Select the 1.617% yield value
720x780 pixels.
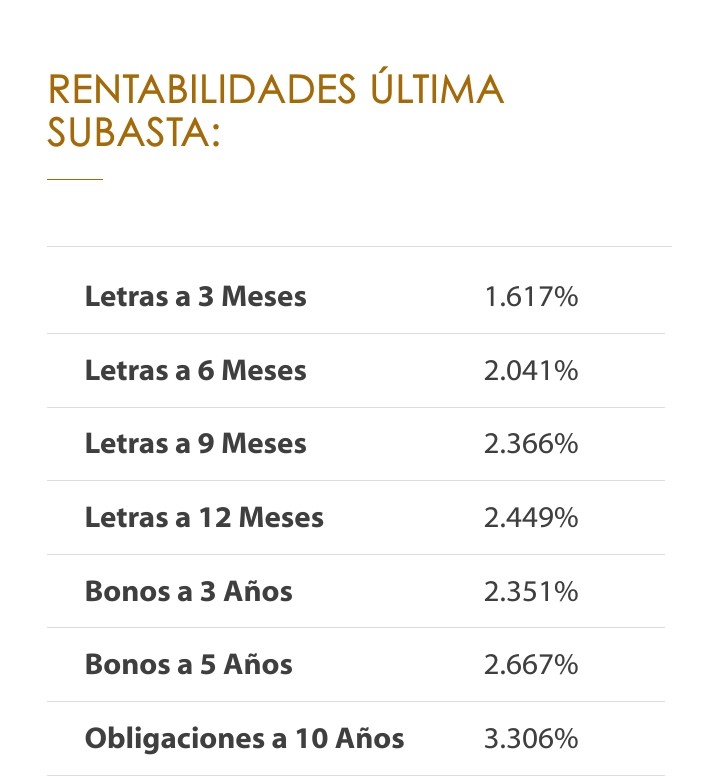click(x=531, y=297)
